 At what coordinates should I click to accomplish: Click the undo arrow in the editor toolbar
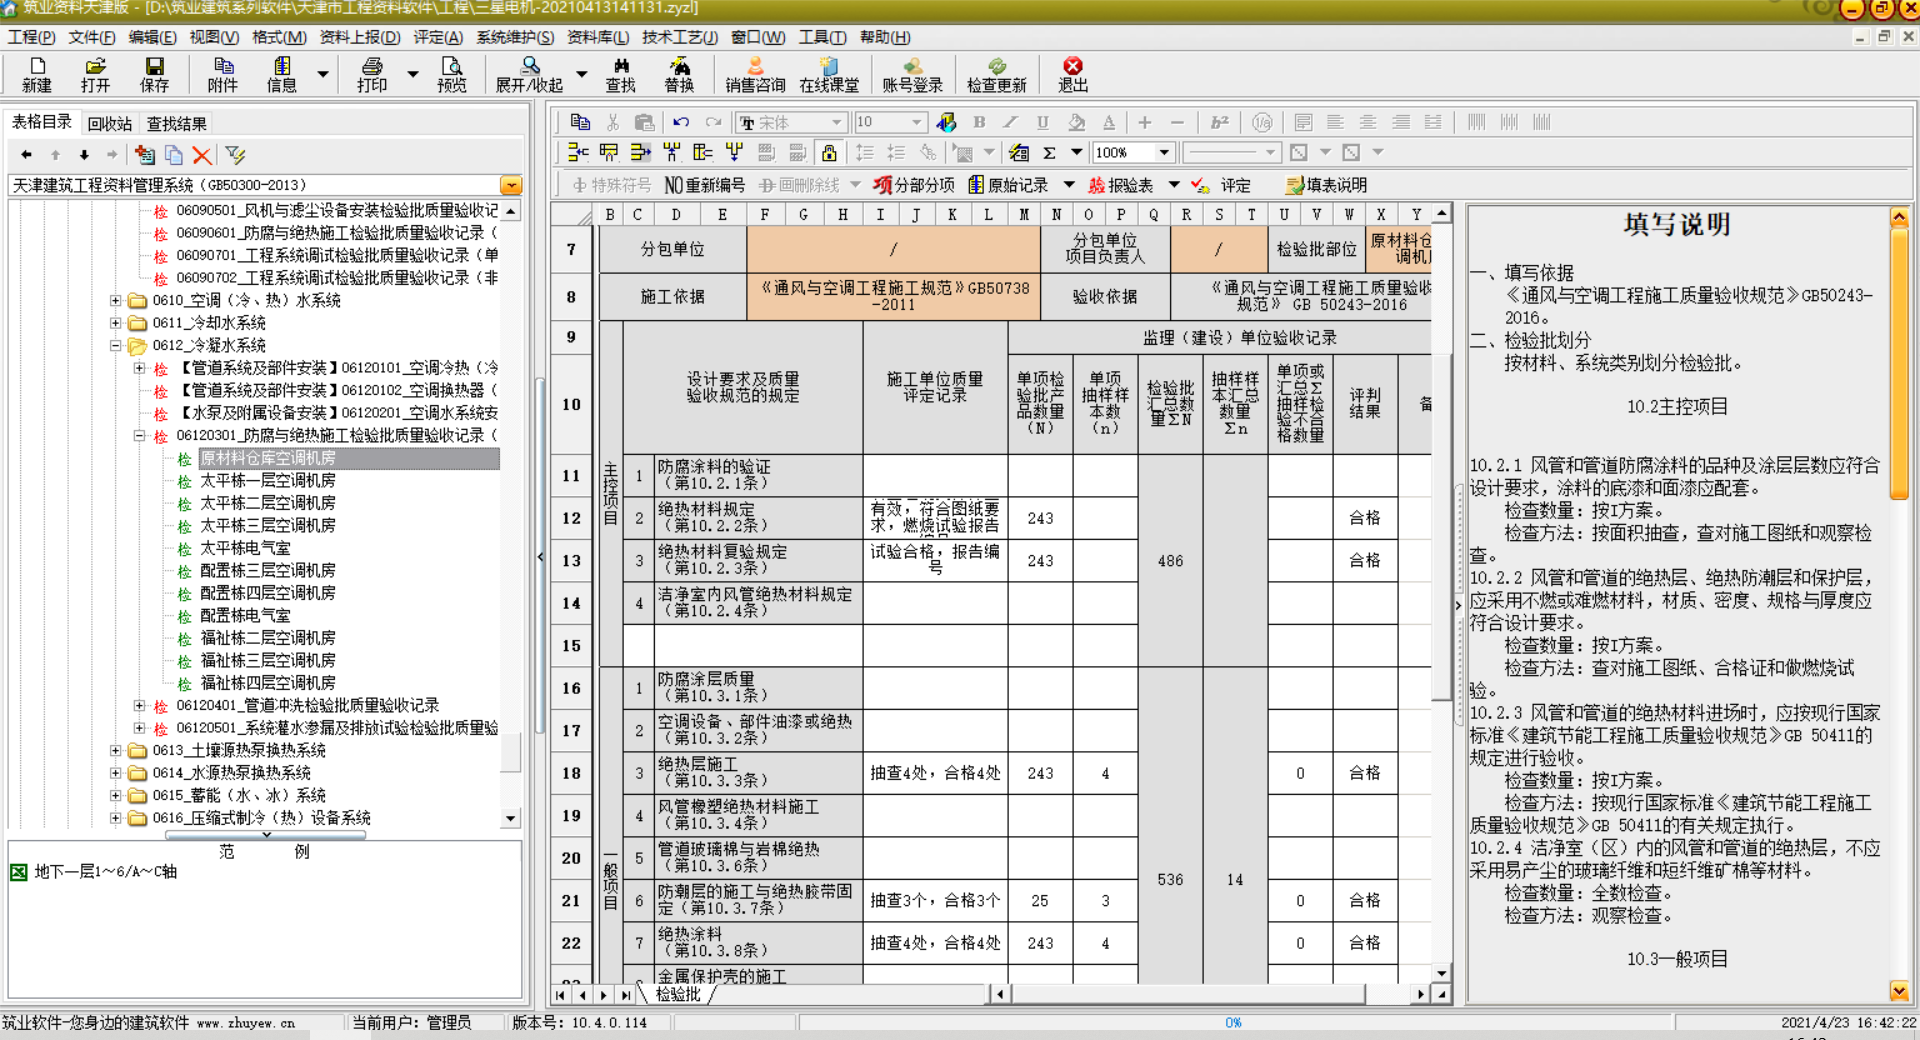click(681, 122)
